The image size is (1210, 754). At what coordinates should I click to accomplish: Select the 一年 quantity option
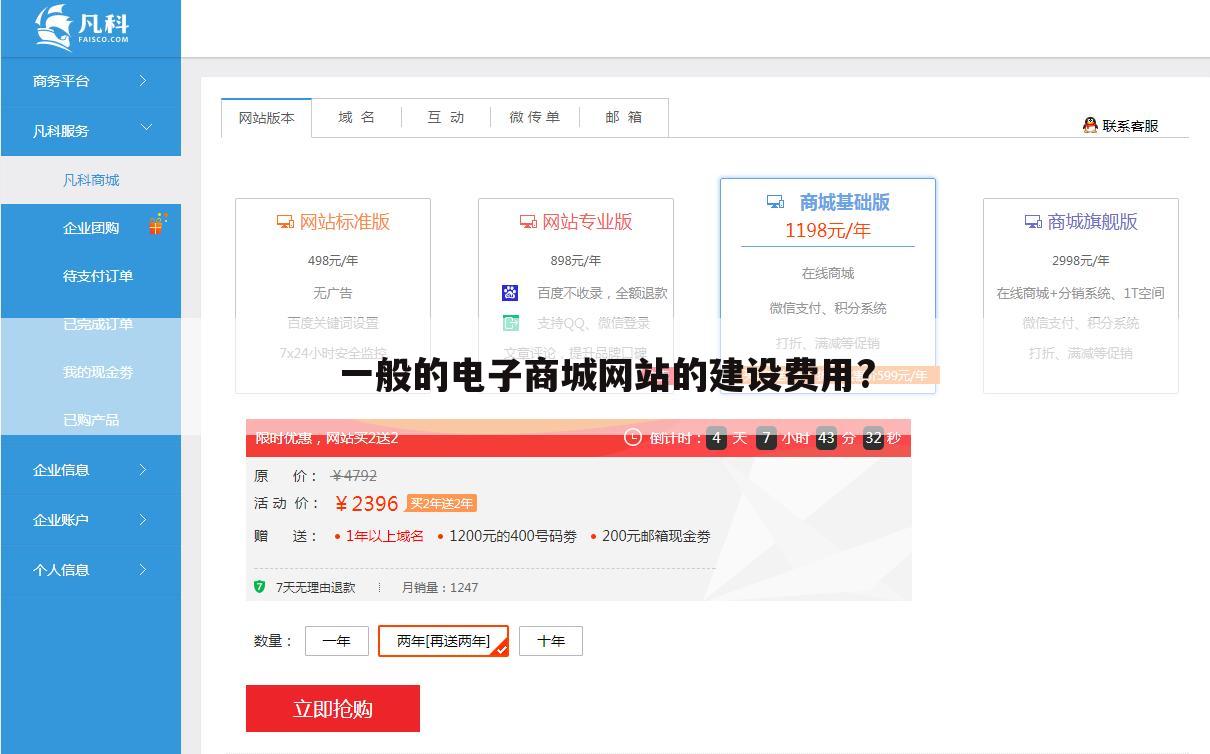(x=337, y=641)
